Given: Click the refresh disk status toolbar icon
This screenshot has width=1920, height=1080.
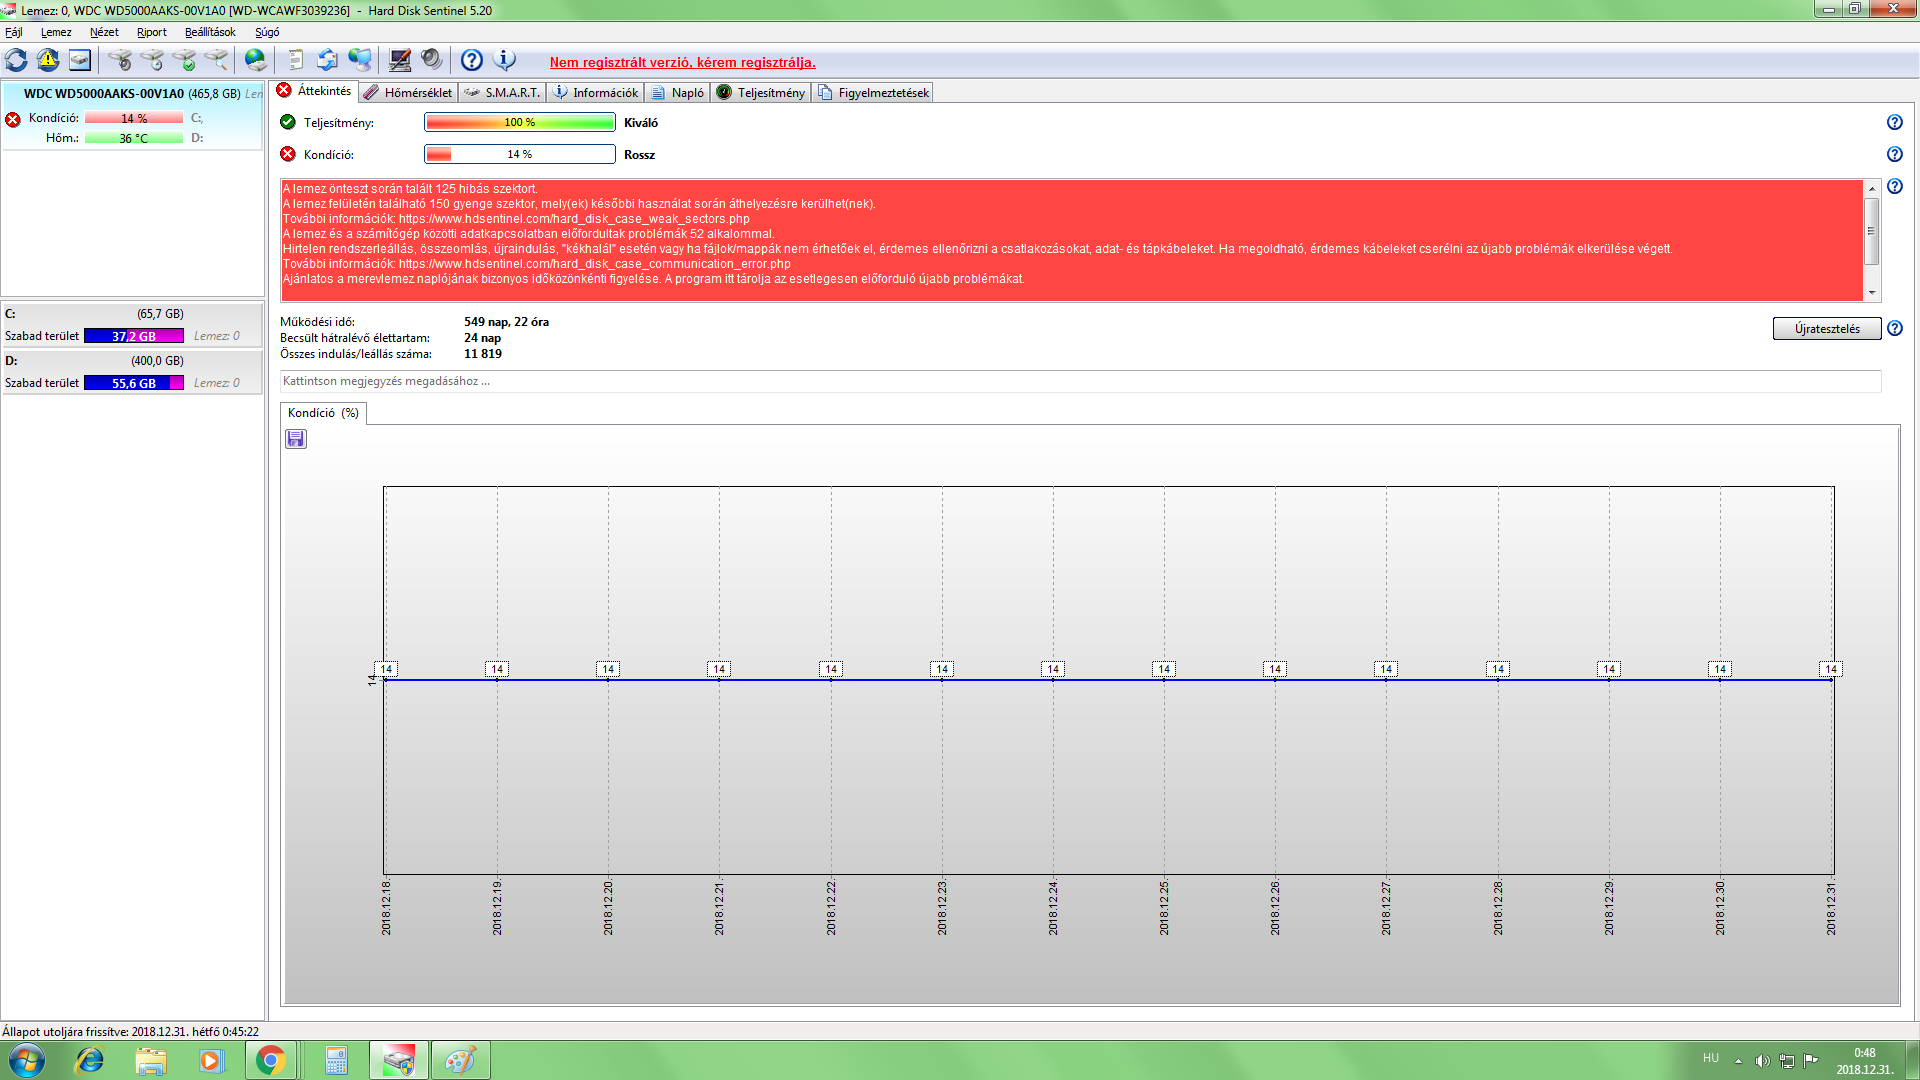Looking at the screenshot, I should click(17, 60).
